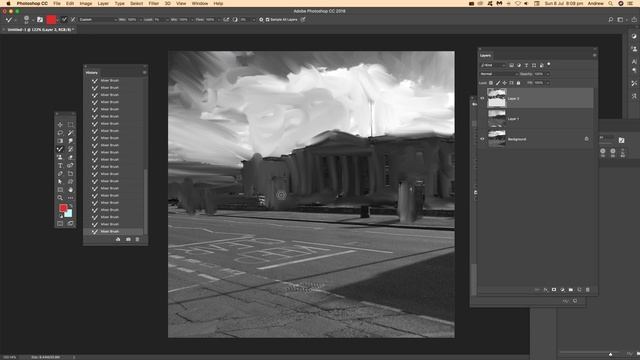Open the Flow percentage dropdown arrow

pos(219,20)
